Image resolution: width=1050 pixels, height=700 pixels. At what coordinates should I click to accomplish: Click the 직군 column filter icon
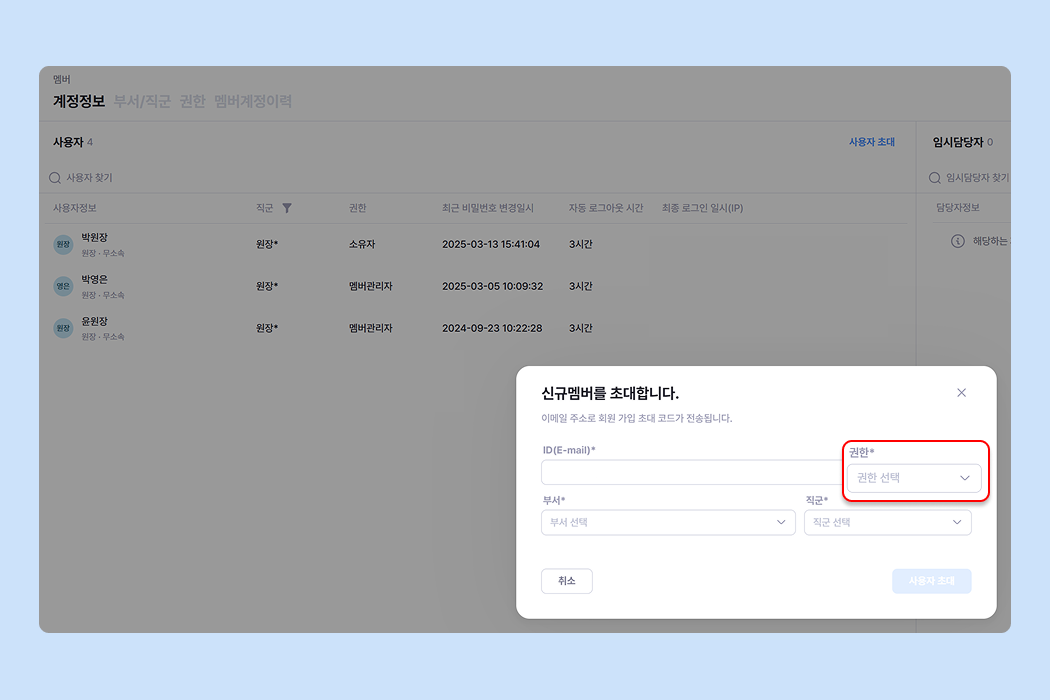tap(287, 208)
